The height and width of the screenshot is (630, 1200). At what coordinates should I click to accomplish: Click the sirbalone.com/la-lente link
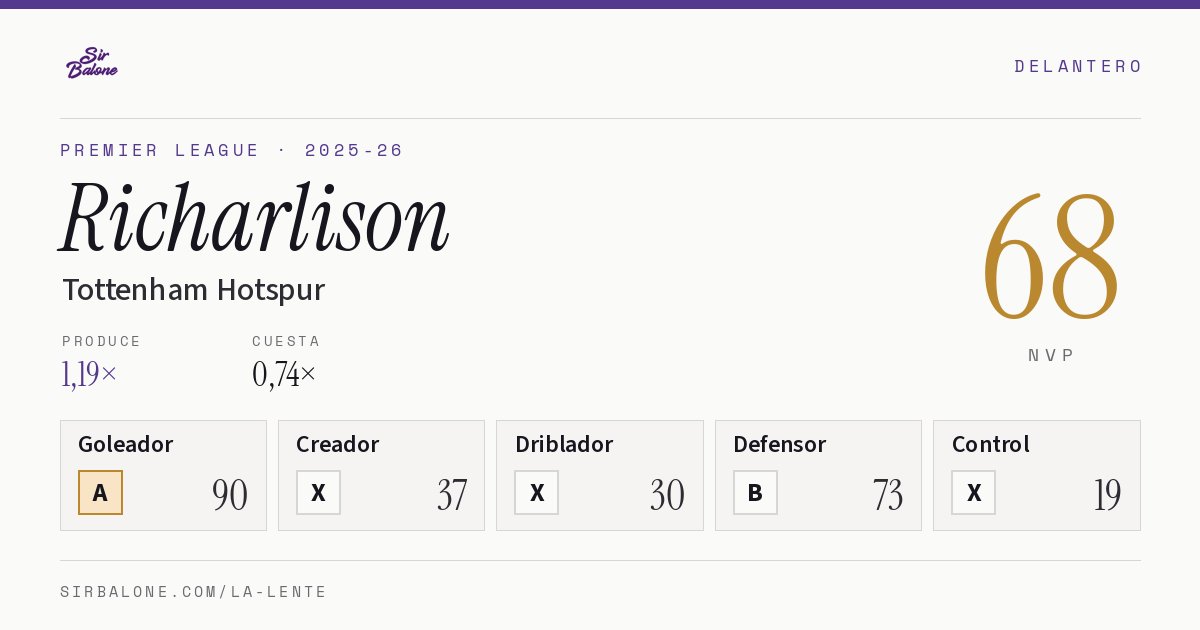[194, 592]
